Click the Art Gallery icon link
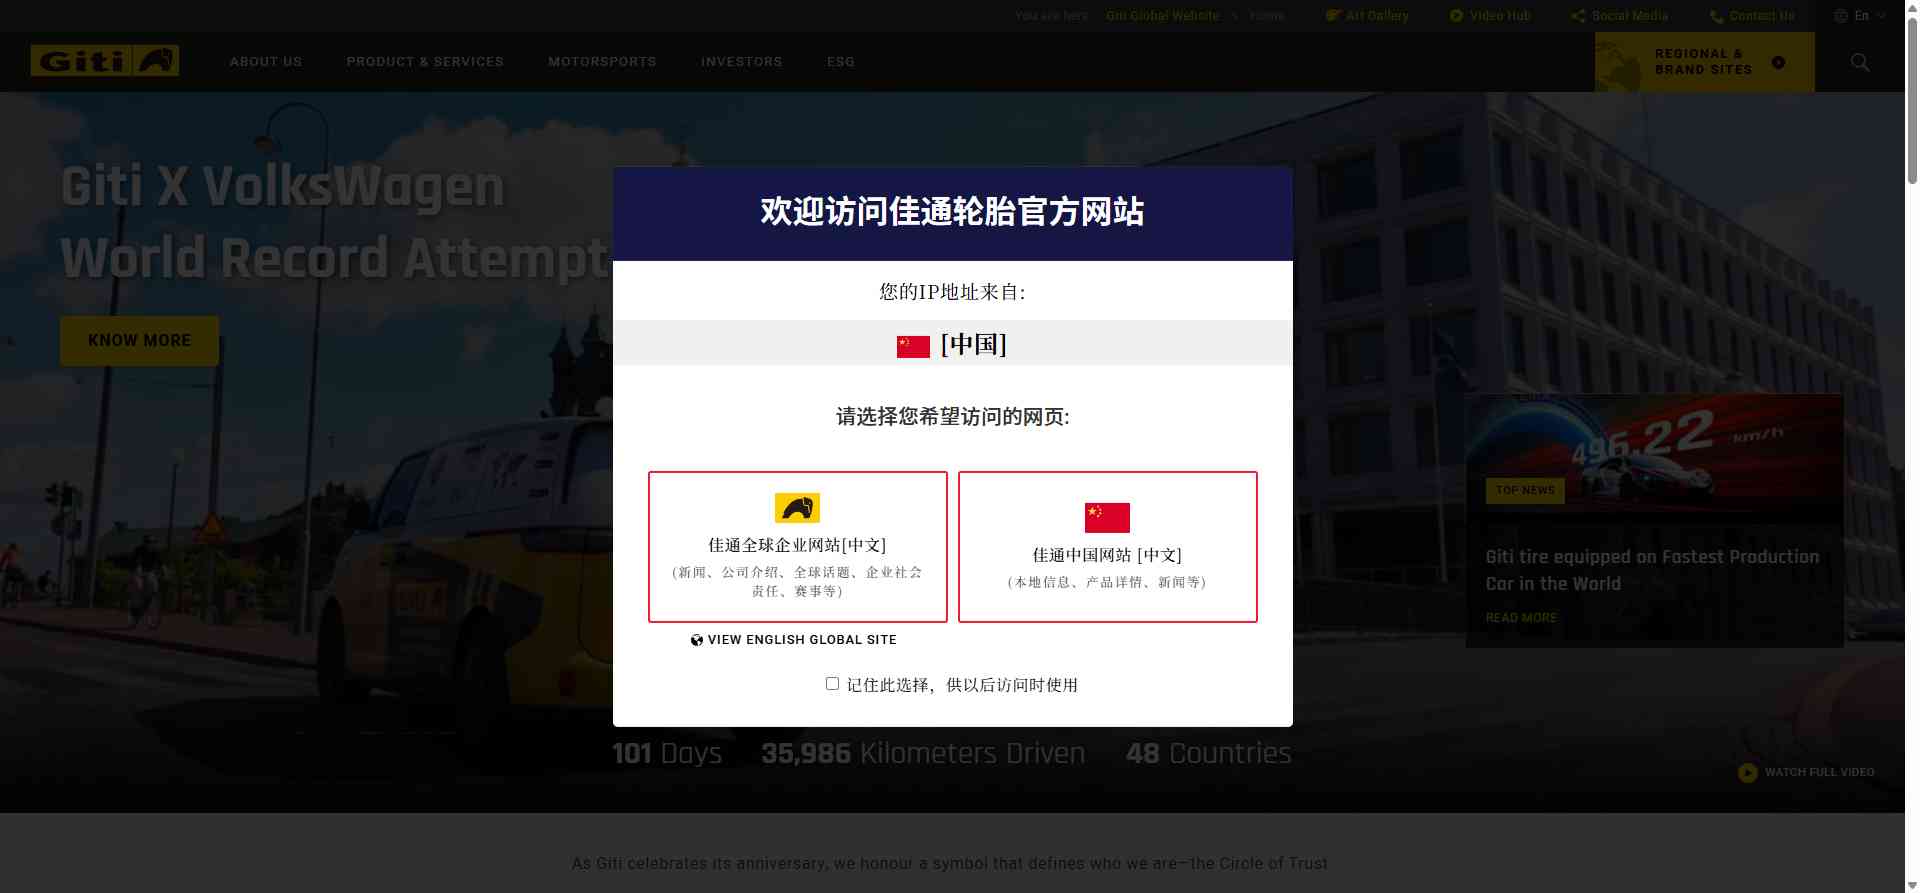The width and height of the screenshot is (1920, 893). 1332,16
